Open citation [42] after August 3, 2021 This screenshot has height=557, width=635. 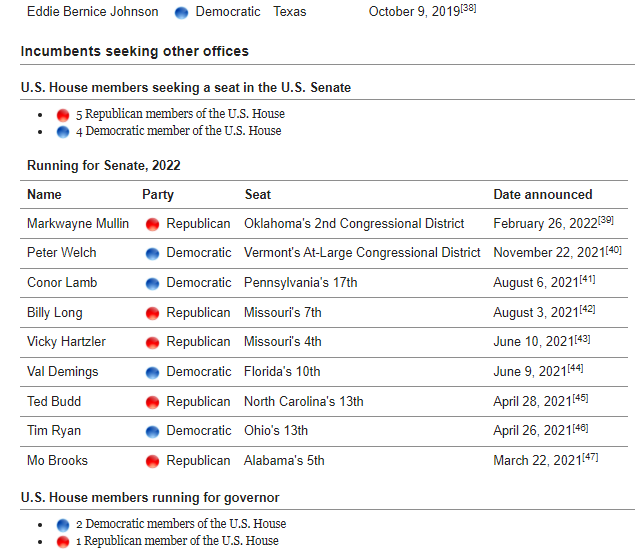(x=587, y=309)
